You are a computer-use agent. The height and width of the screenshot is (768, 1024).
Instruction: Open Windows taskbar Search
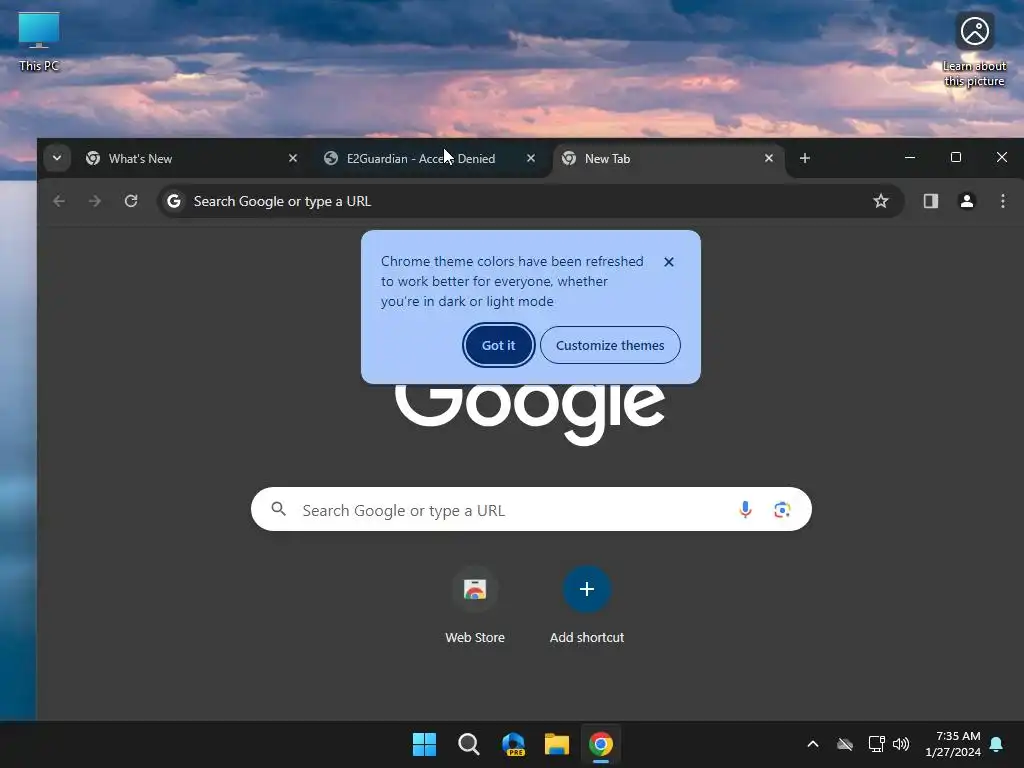coord(468,744)
